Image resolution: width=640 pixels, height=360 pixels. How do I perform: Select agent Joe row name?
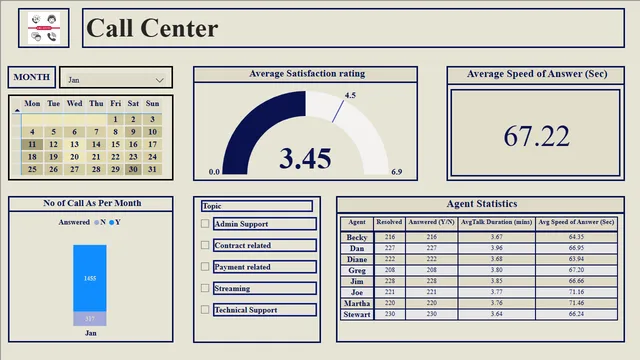coord(357,292)
